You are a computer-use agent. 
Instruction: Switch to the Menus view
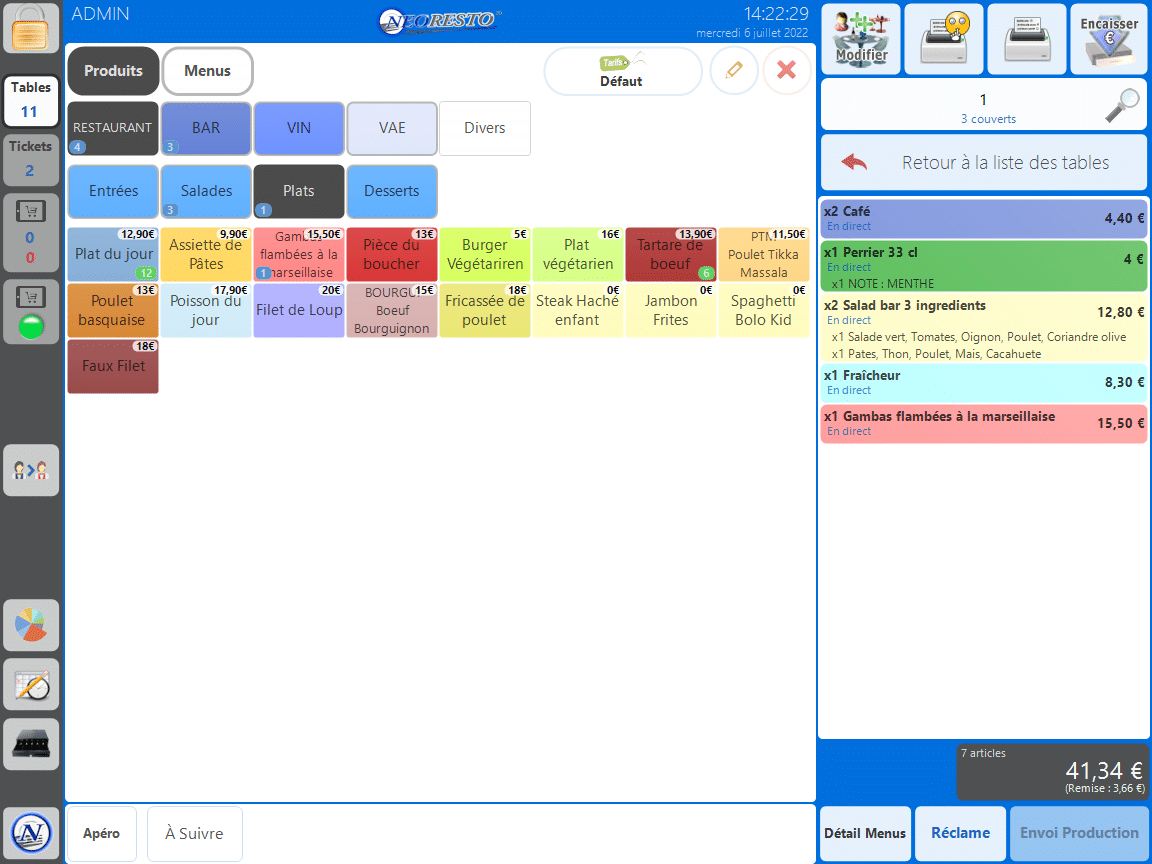[207, 71]
